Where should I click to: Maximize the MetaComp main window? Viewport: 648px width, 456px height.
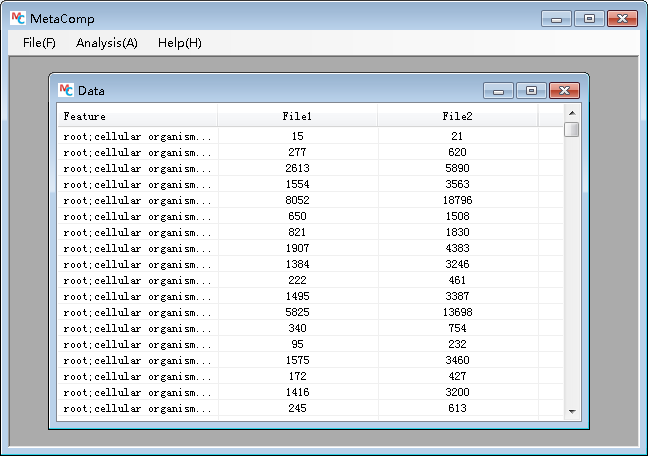click(588, 19)
